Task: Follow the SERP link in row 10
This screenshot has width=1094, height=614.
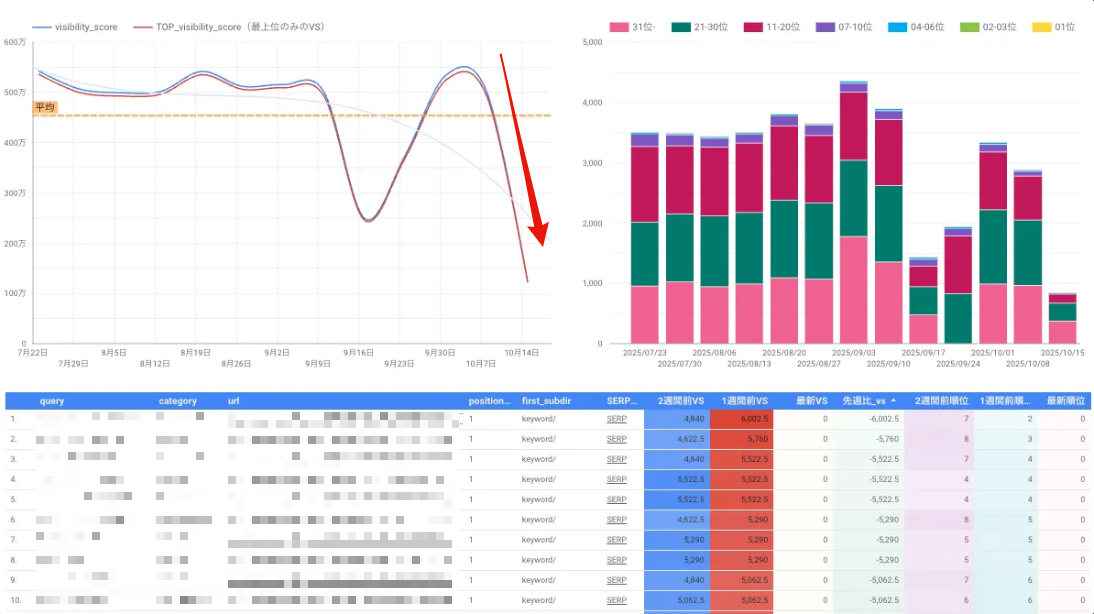Action: tap(616, 599)
